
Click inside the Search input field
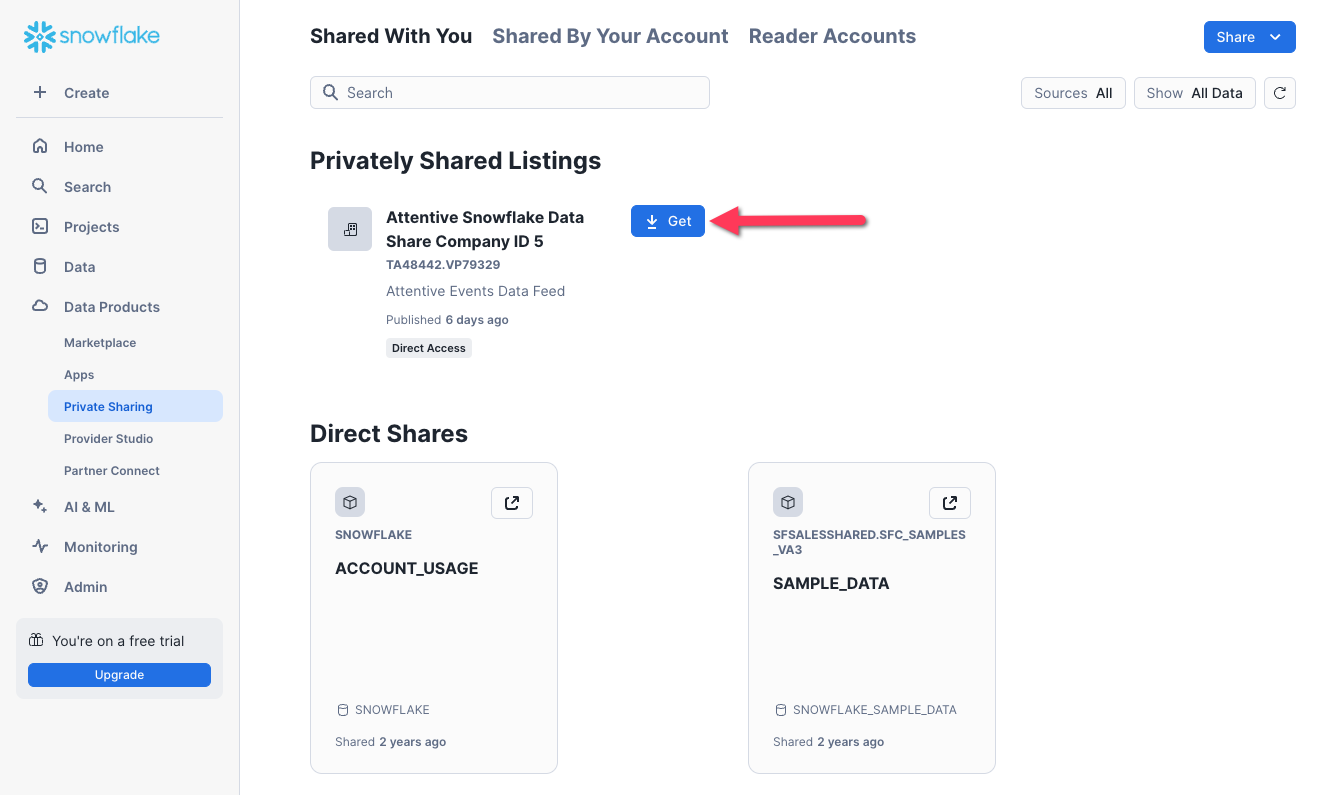(x=510, y=93)
